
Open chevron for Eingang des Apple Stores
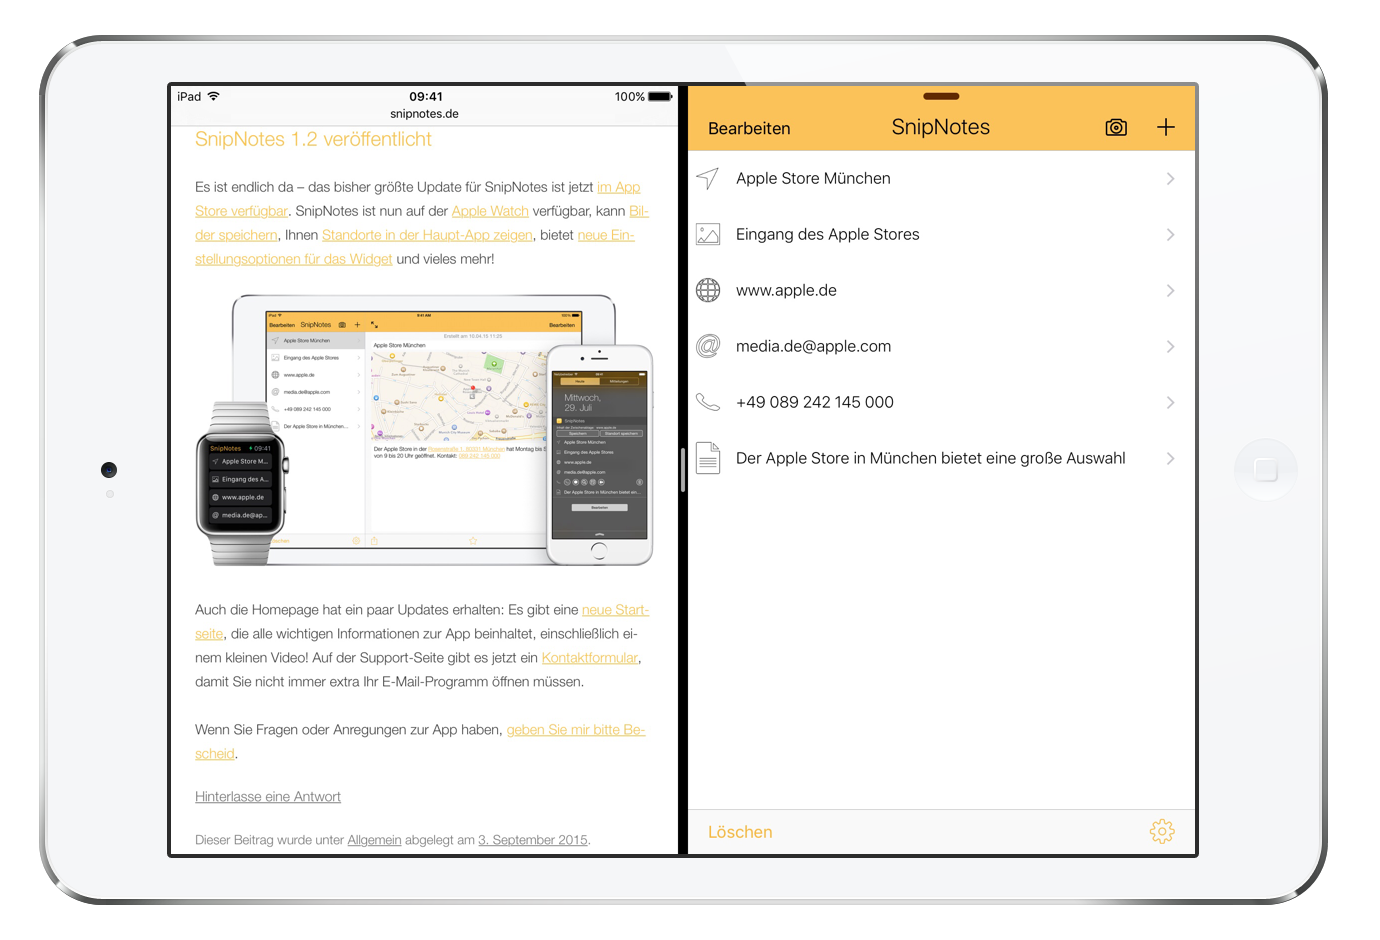(1170, 234)
